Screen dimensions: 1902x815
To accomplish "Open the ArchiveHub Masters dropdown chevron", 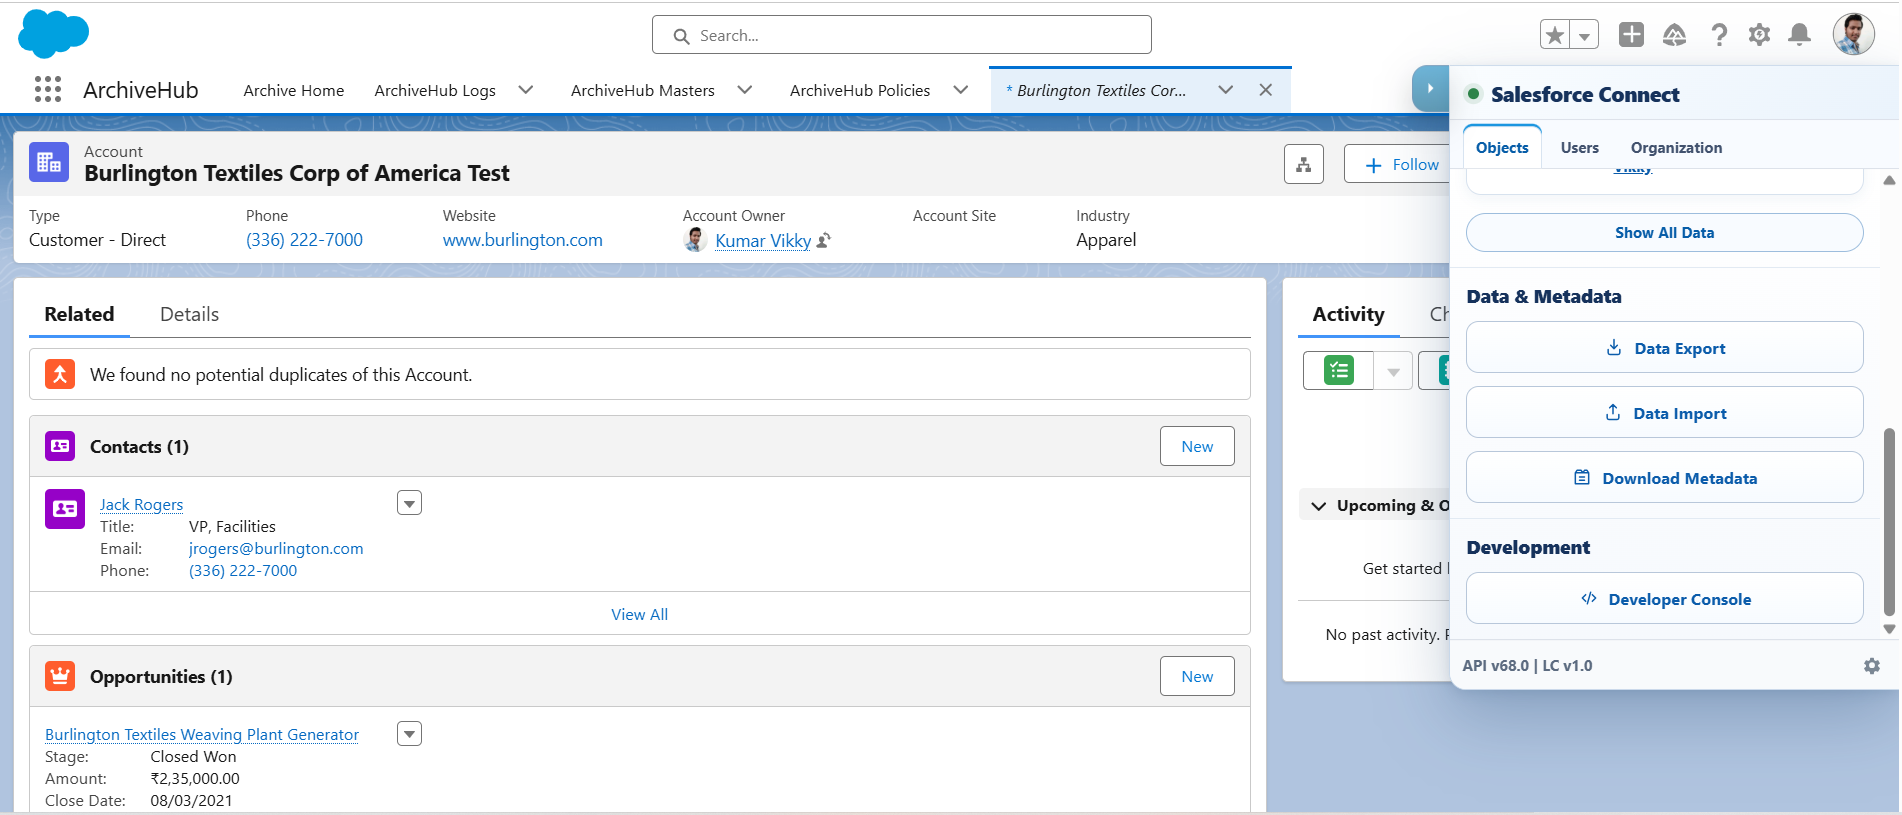I will click(x=745, y=90).
